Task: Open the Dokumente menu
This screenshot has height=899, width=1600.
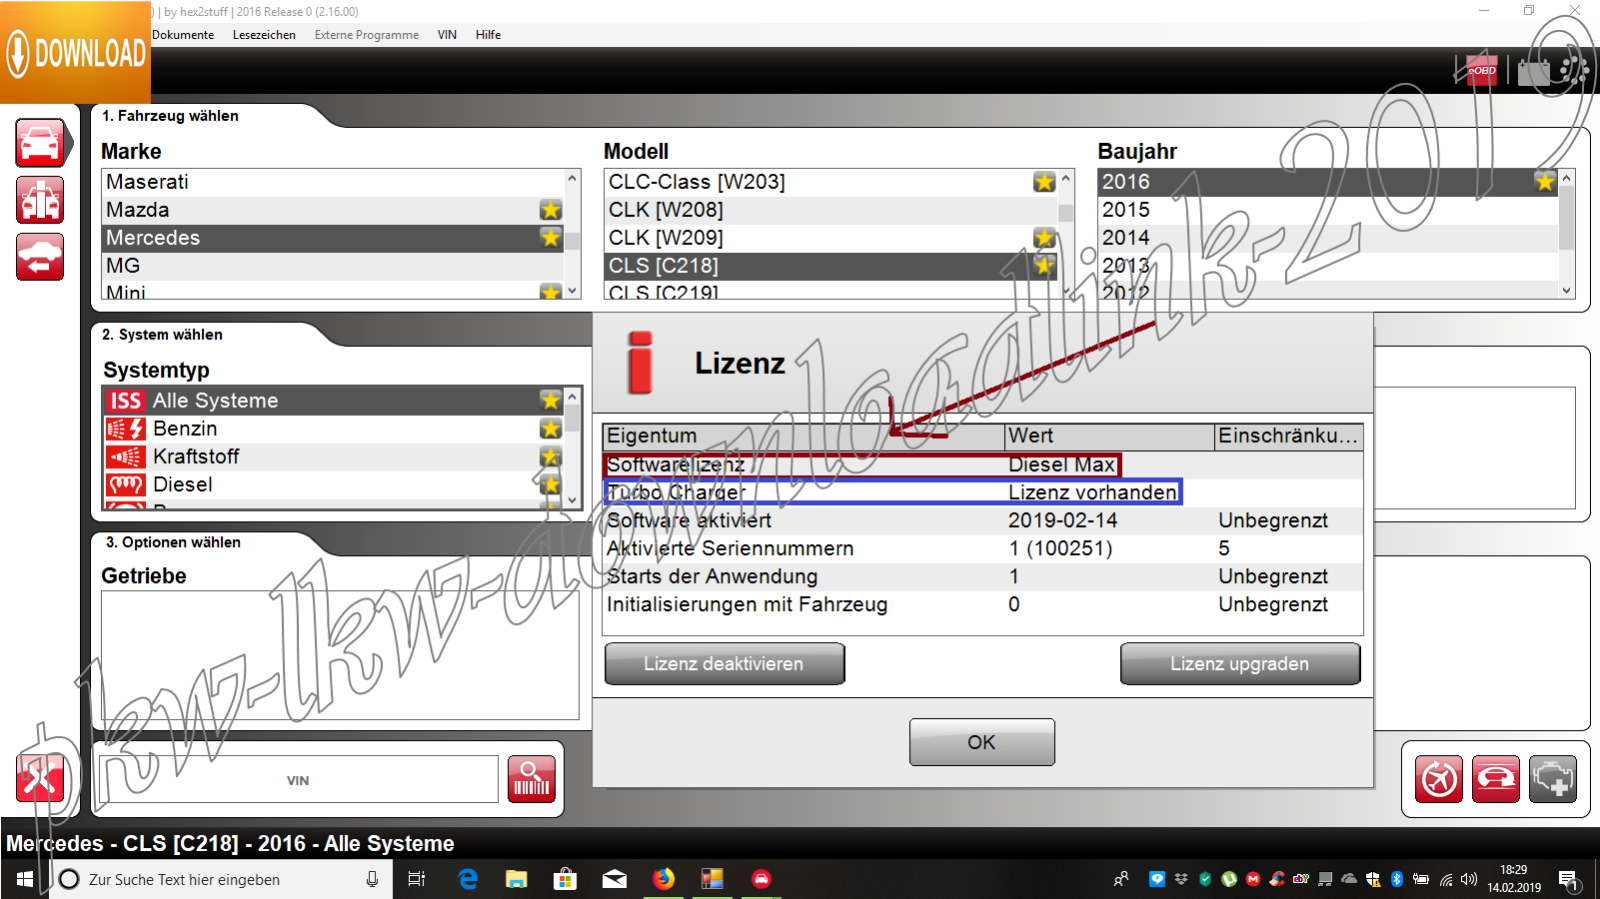Action: [x=183, y=35]
